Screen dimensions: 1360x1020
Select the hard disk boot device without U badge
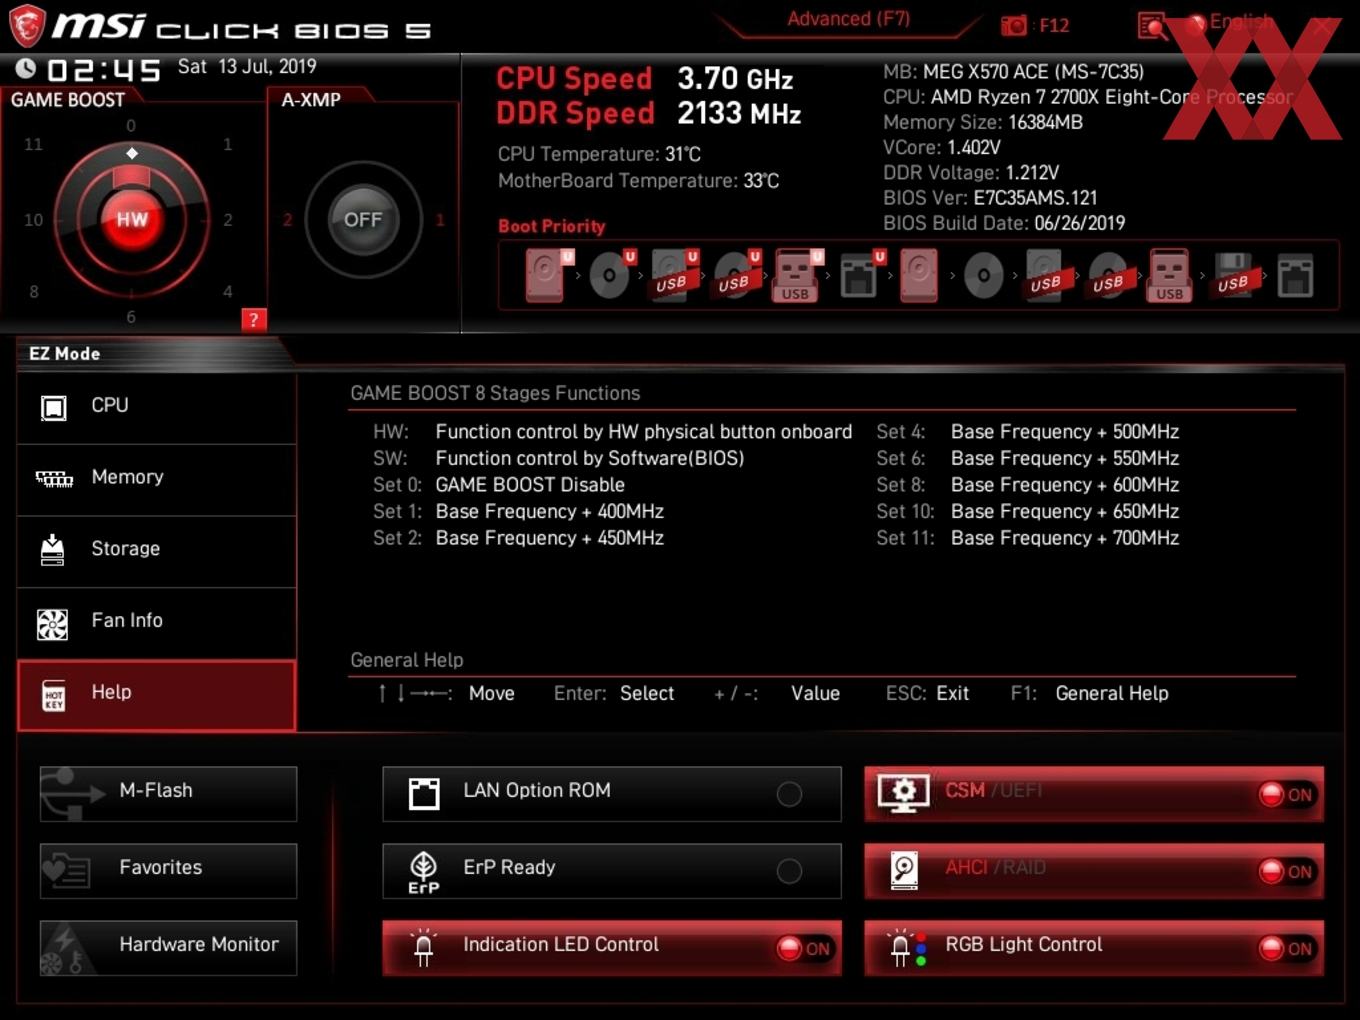(x=919, y=275)
